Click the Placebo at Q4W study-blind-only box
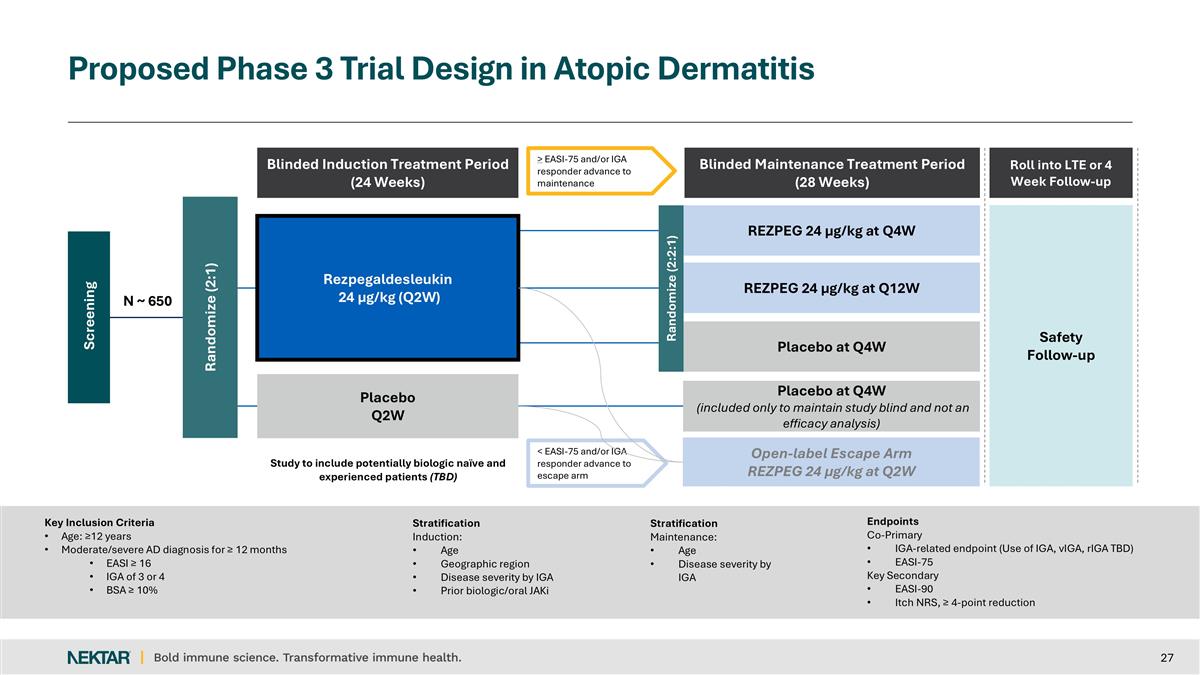This screenshot has width=1200, height=675. (x=832, y=406)
